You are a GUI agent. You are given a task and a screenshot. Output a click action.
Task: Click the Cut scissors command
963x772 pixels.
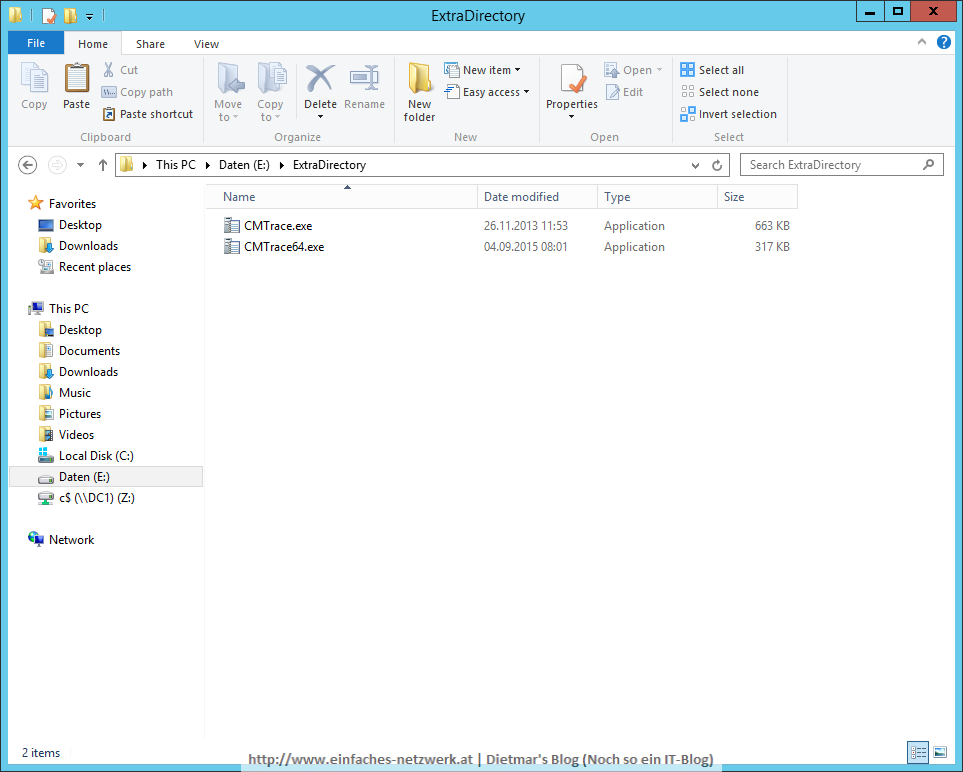point(120,70)
